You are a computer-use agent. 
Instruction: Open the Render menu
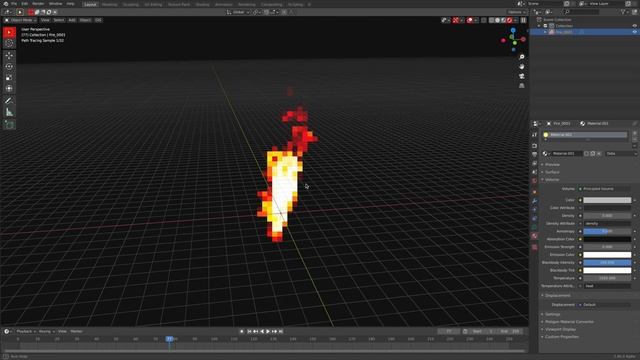(38, 4)
